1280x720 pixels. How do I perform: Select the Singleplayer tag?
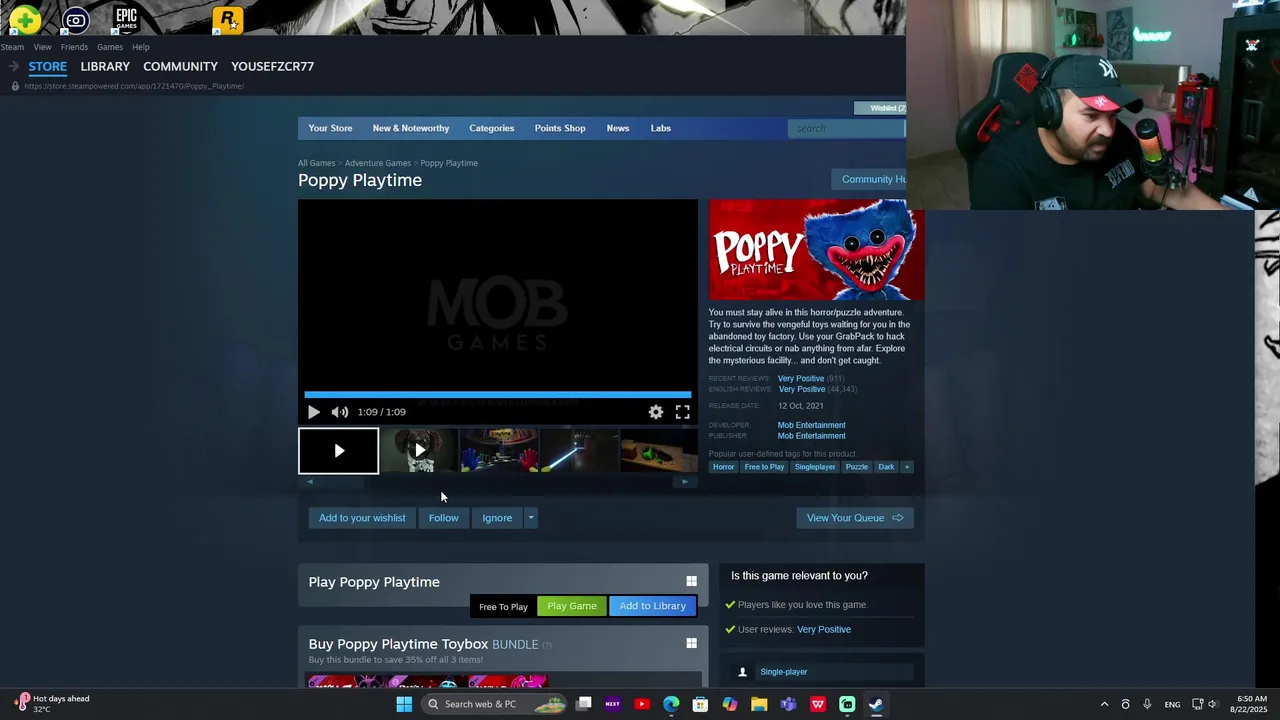pyautogui.click(x=815, y=467)
